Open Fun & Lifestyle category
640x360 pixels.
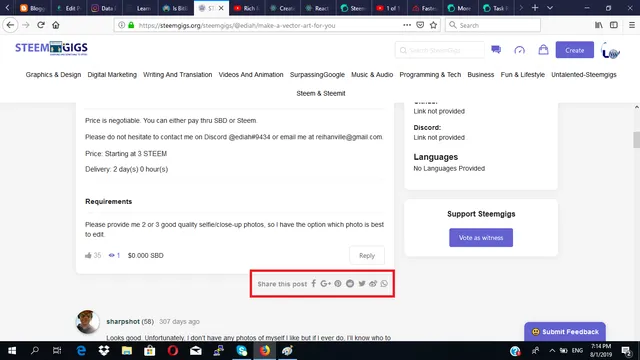522,74
